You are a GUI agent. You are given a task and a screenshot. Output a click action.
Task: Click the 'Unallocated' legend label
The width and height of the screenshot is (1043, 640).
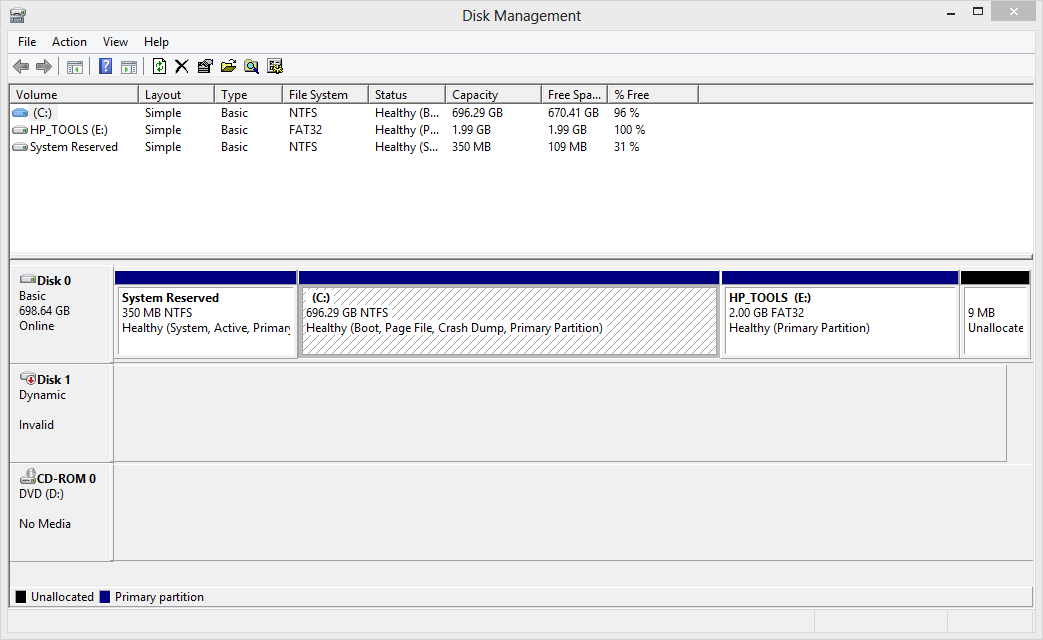point(63,597)
